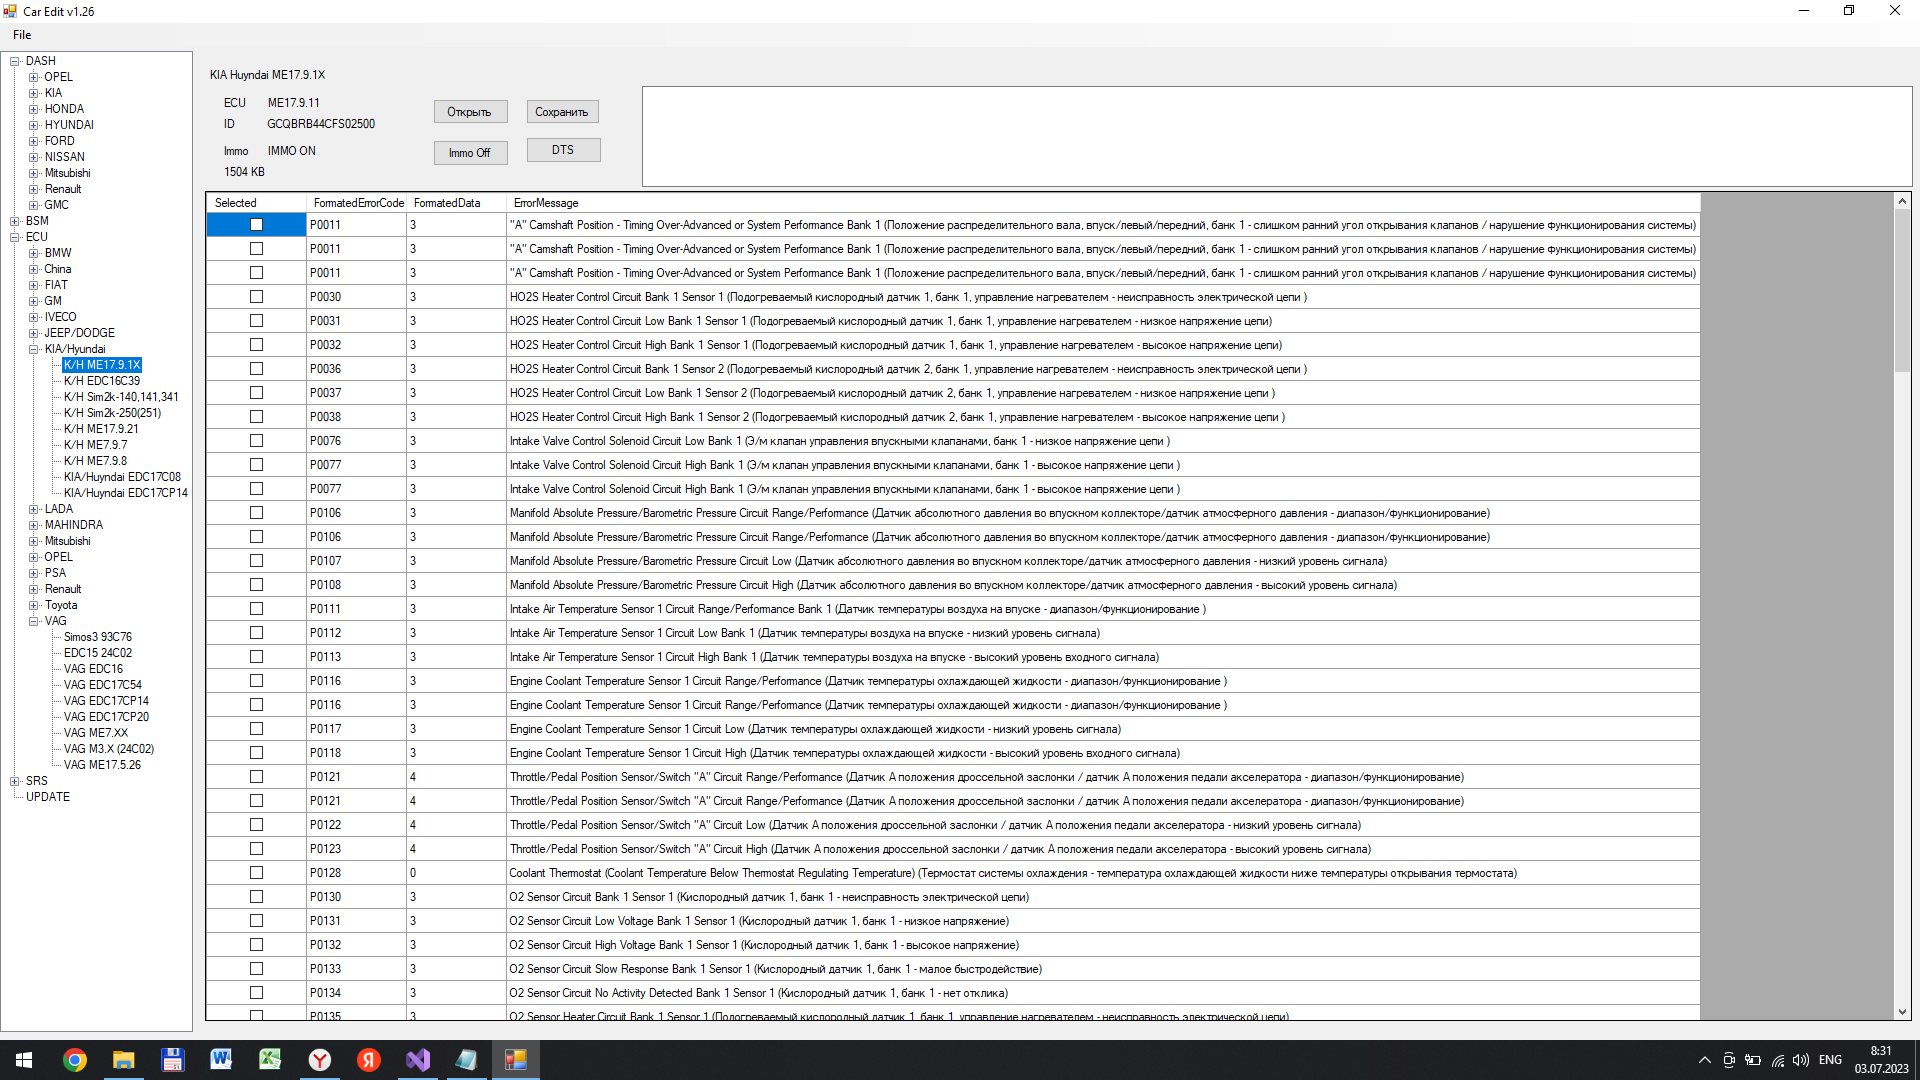Tick the checkbox for error P0128
The height and width of the screenshot is (1080, 1920).
(x=256, y=873)
